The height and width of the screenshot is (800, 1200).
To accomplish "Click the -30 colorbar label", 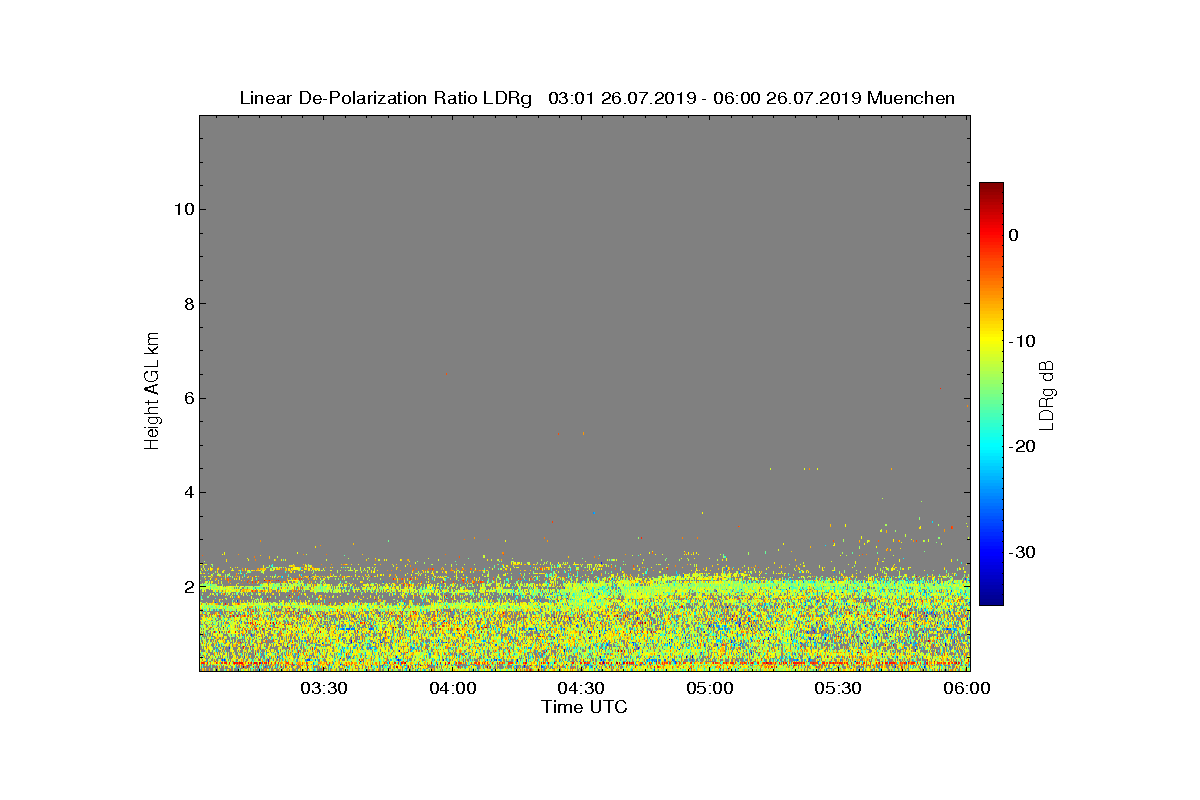I will point(1022,552).
